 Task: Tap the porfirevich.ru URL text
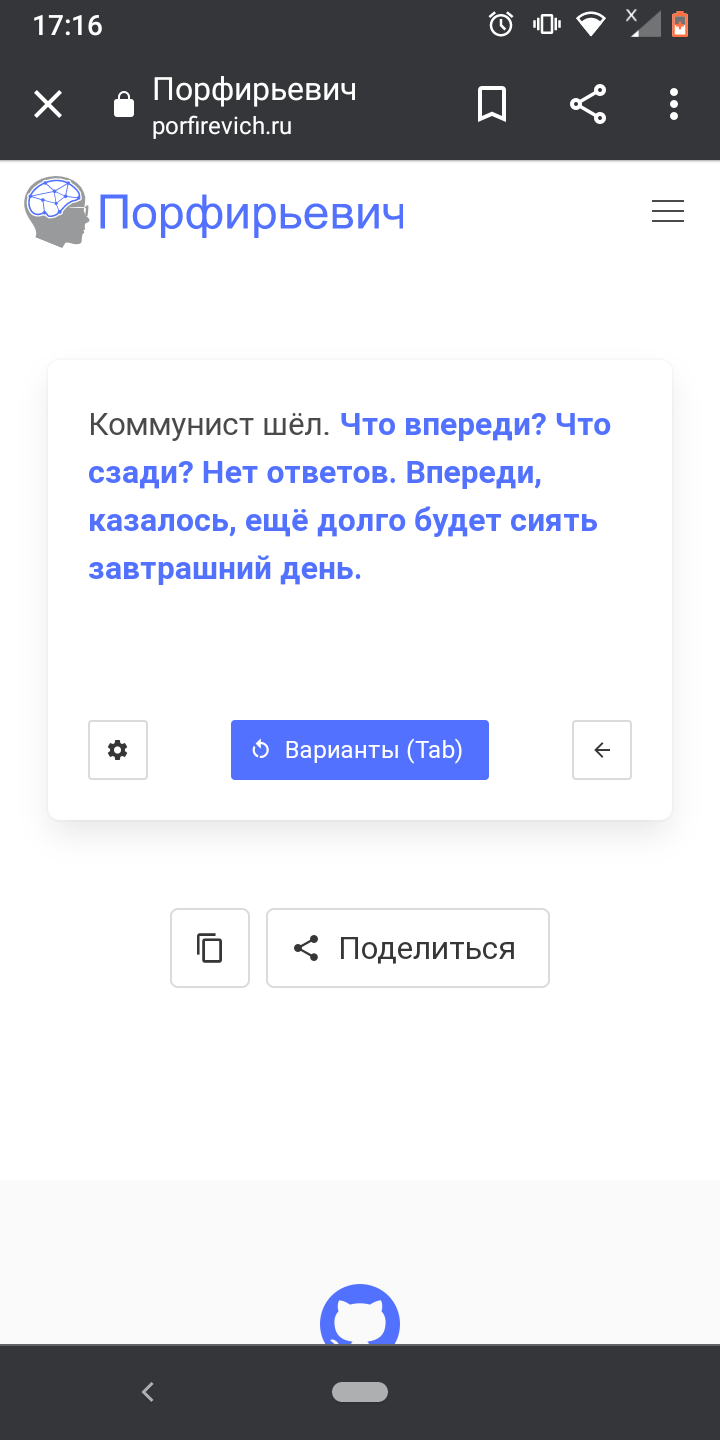pos(222,128)
